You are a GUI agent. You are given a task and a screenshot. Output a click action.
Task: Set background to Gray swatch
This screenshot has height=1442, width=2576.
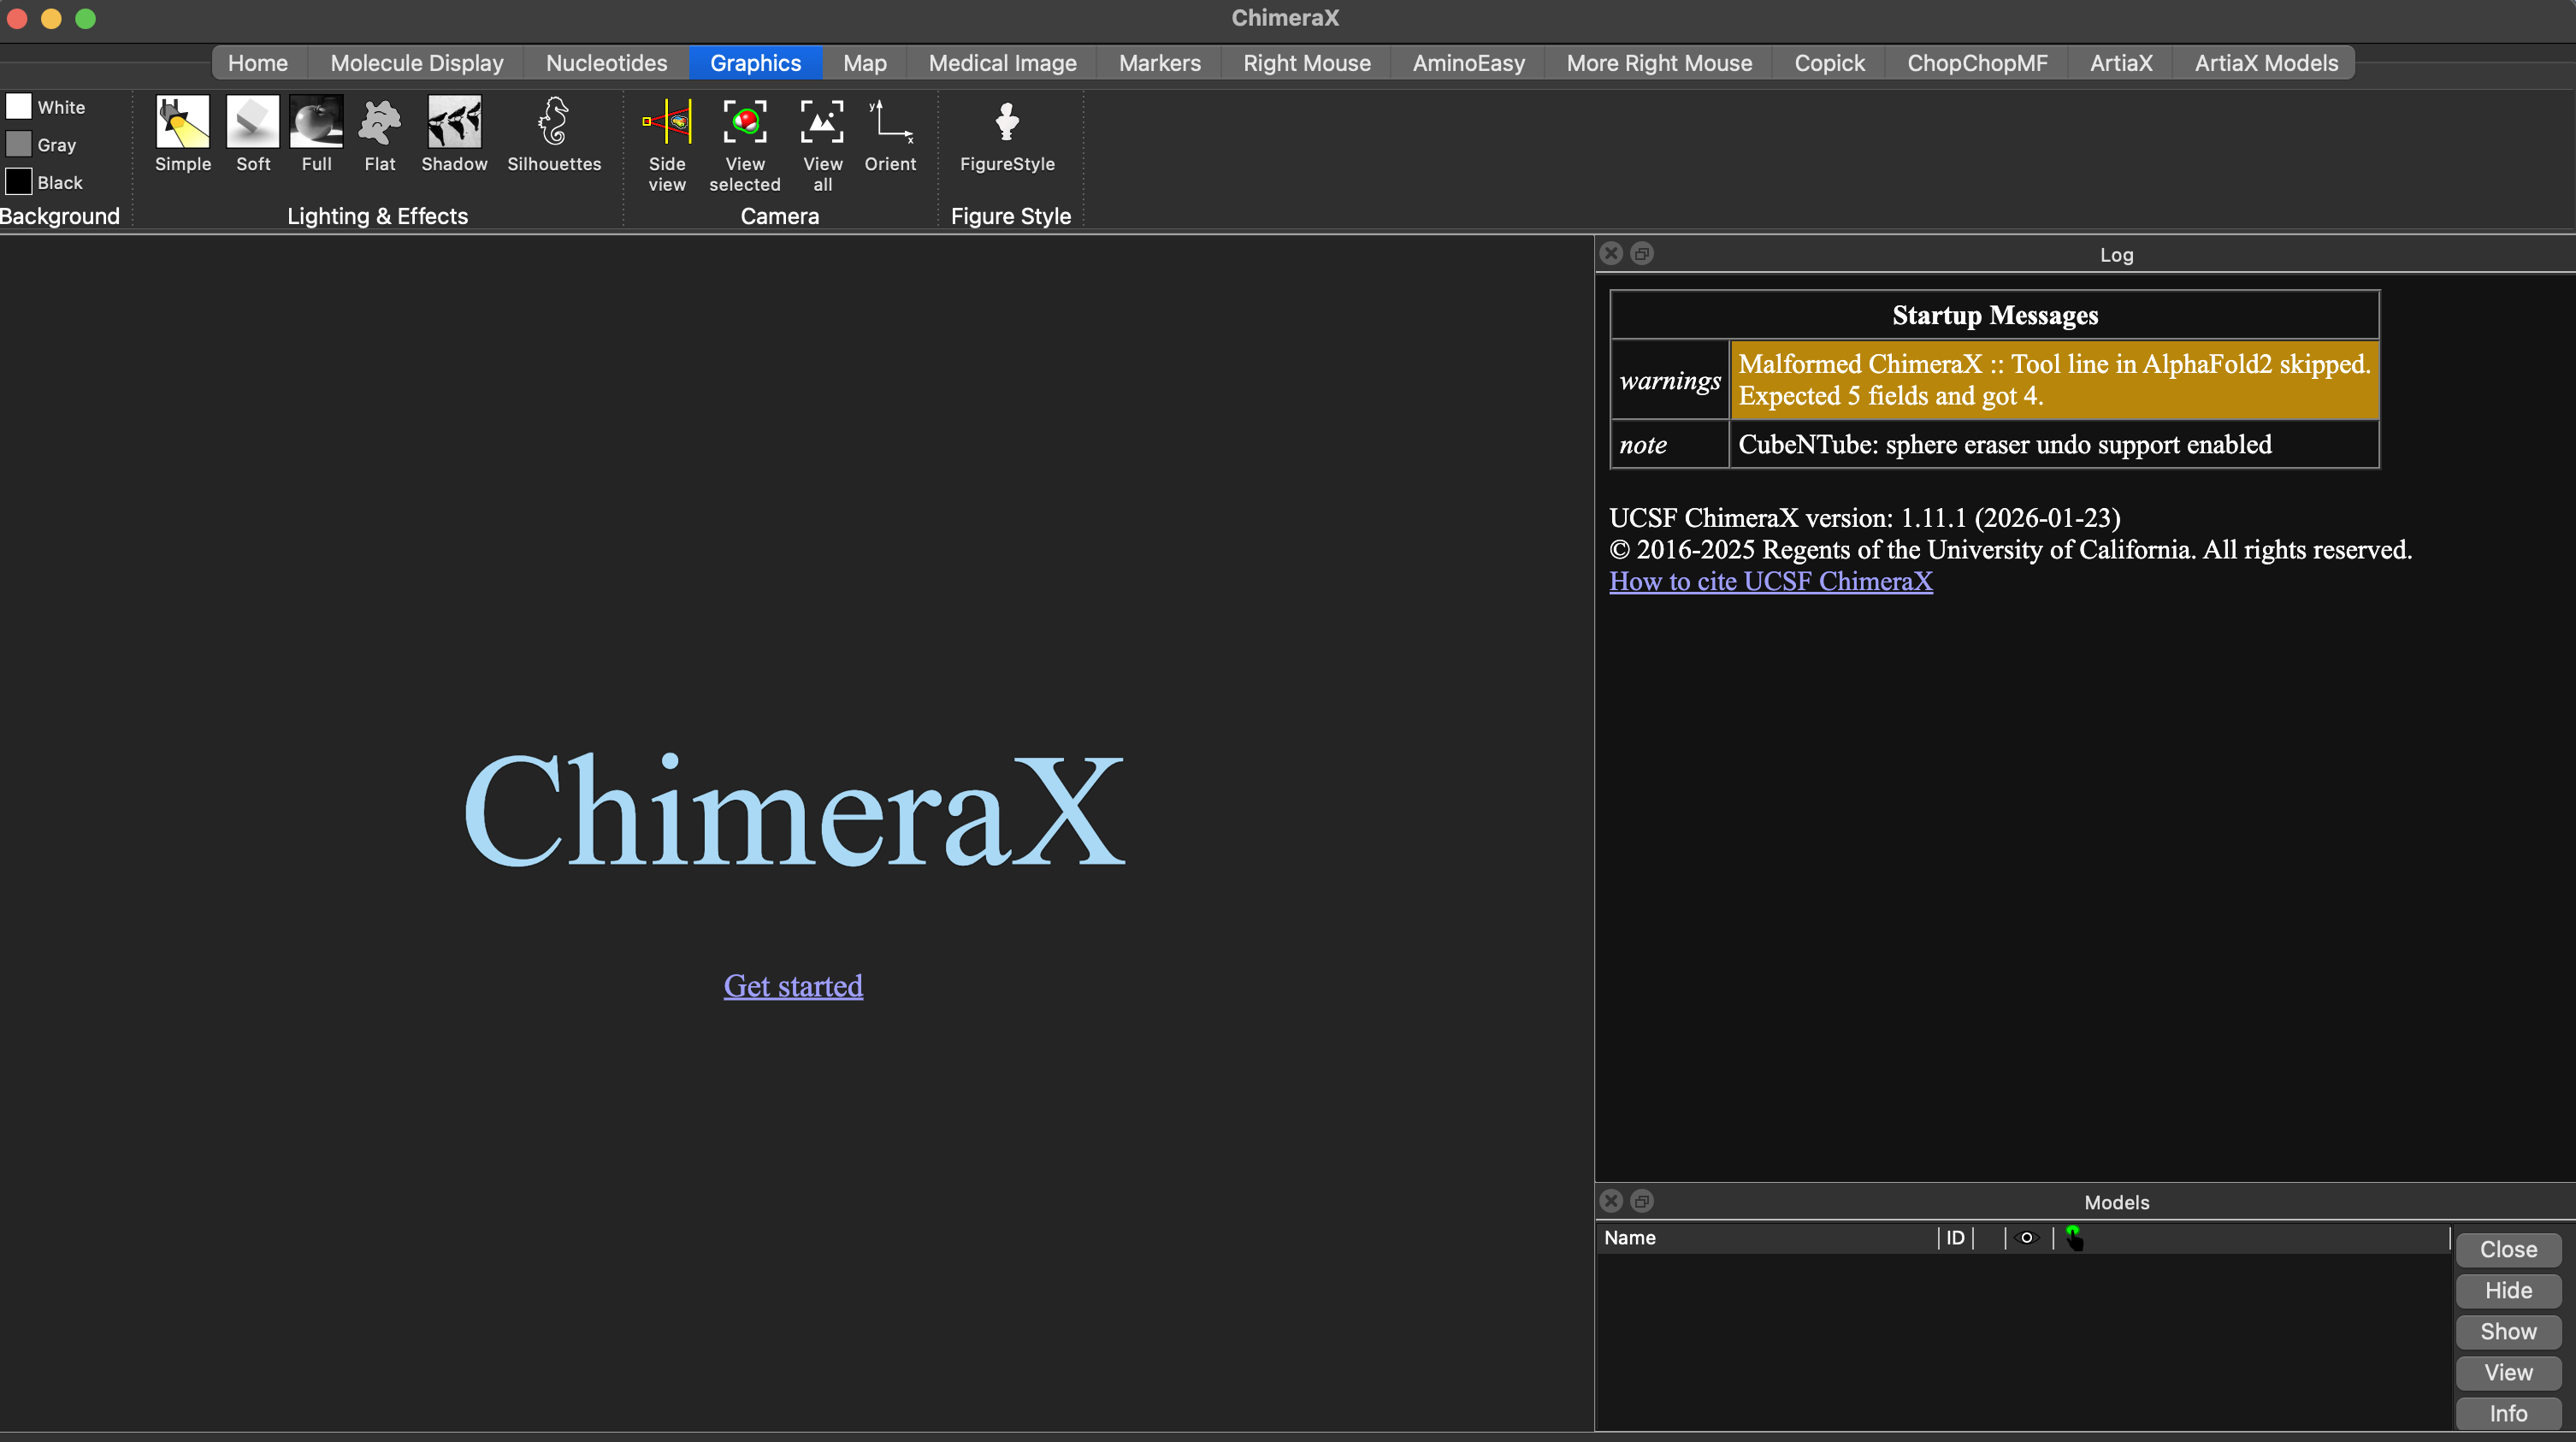coord(19,144)
